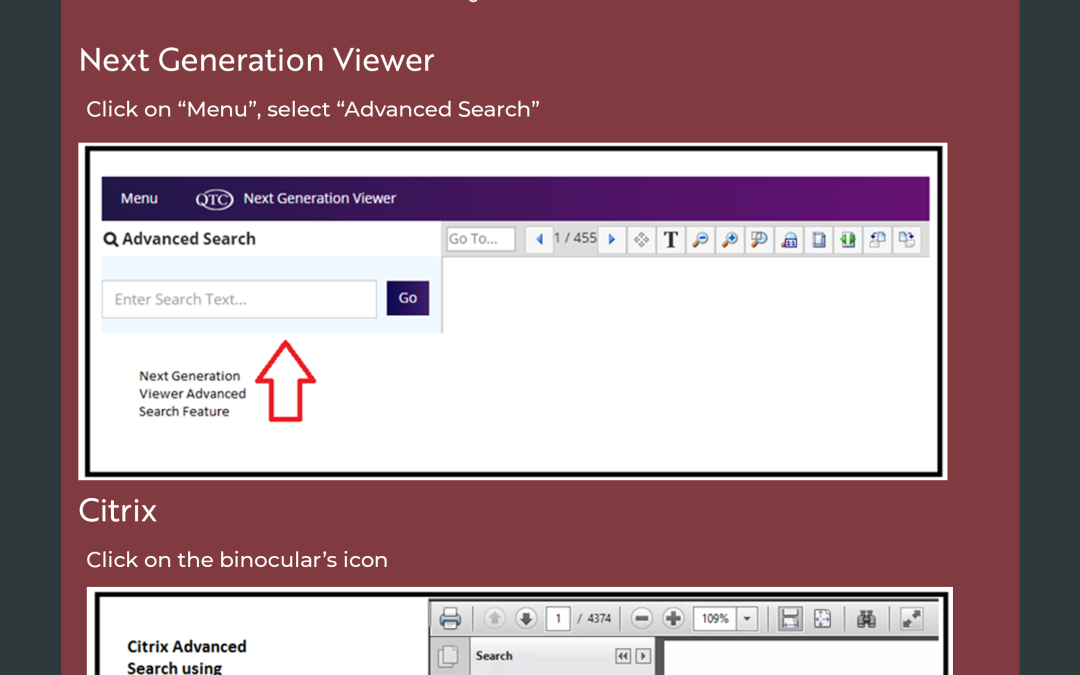Viewport: 1080px width, 675px height.
Task: Click the zoom to area magnifier icon
Action: (x=759, y=239)
